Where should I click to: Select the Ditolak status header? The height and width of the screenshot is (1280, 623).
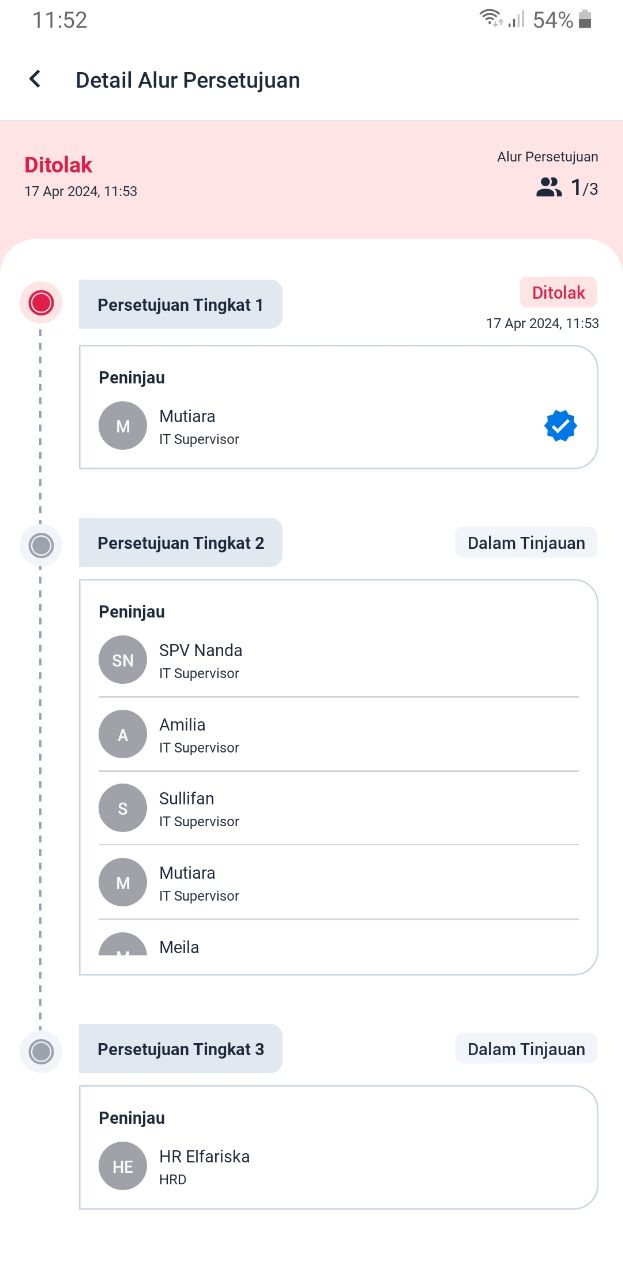58,165
